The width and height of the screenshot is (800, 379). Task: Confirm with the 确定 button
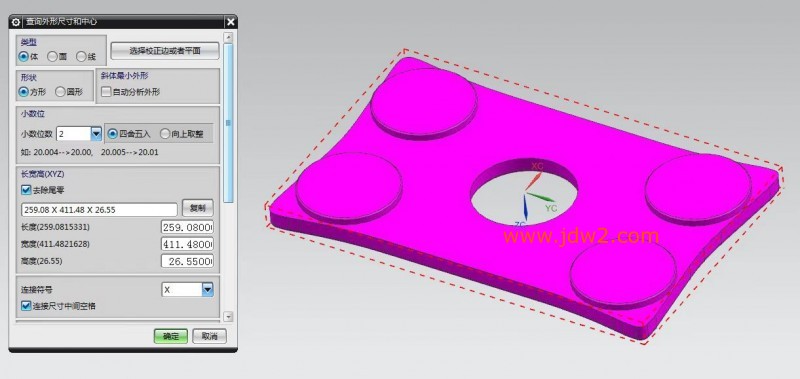171,336
